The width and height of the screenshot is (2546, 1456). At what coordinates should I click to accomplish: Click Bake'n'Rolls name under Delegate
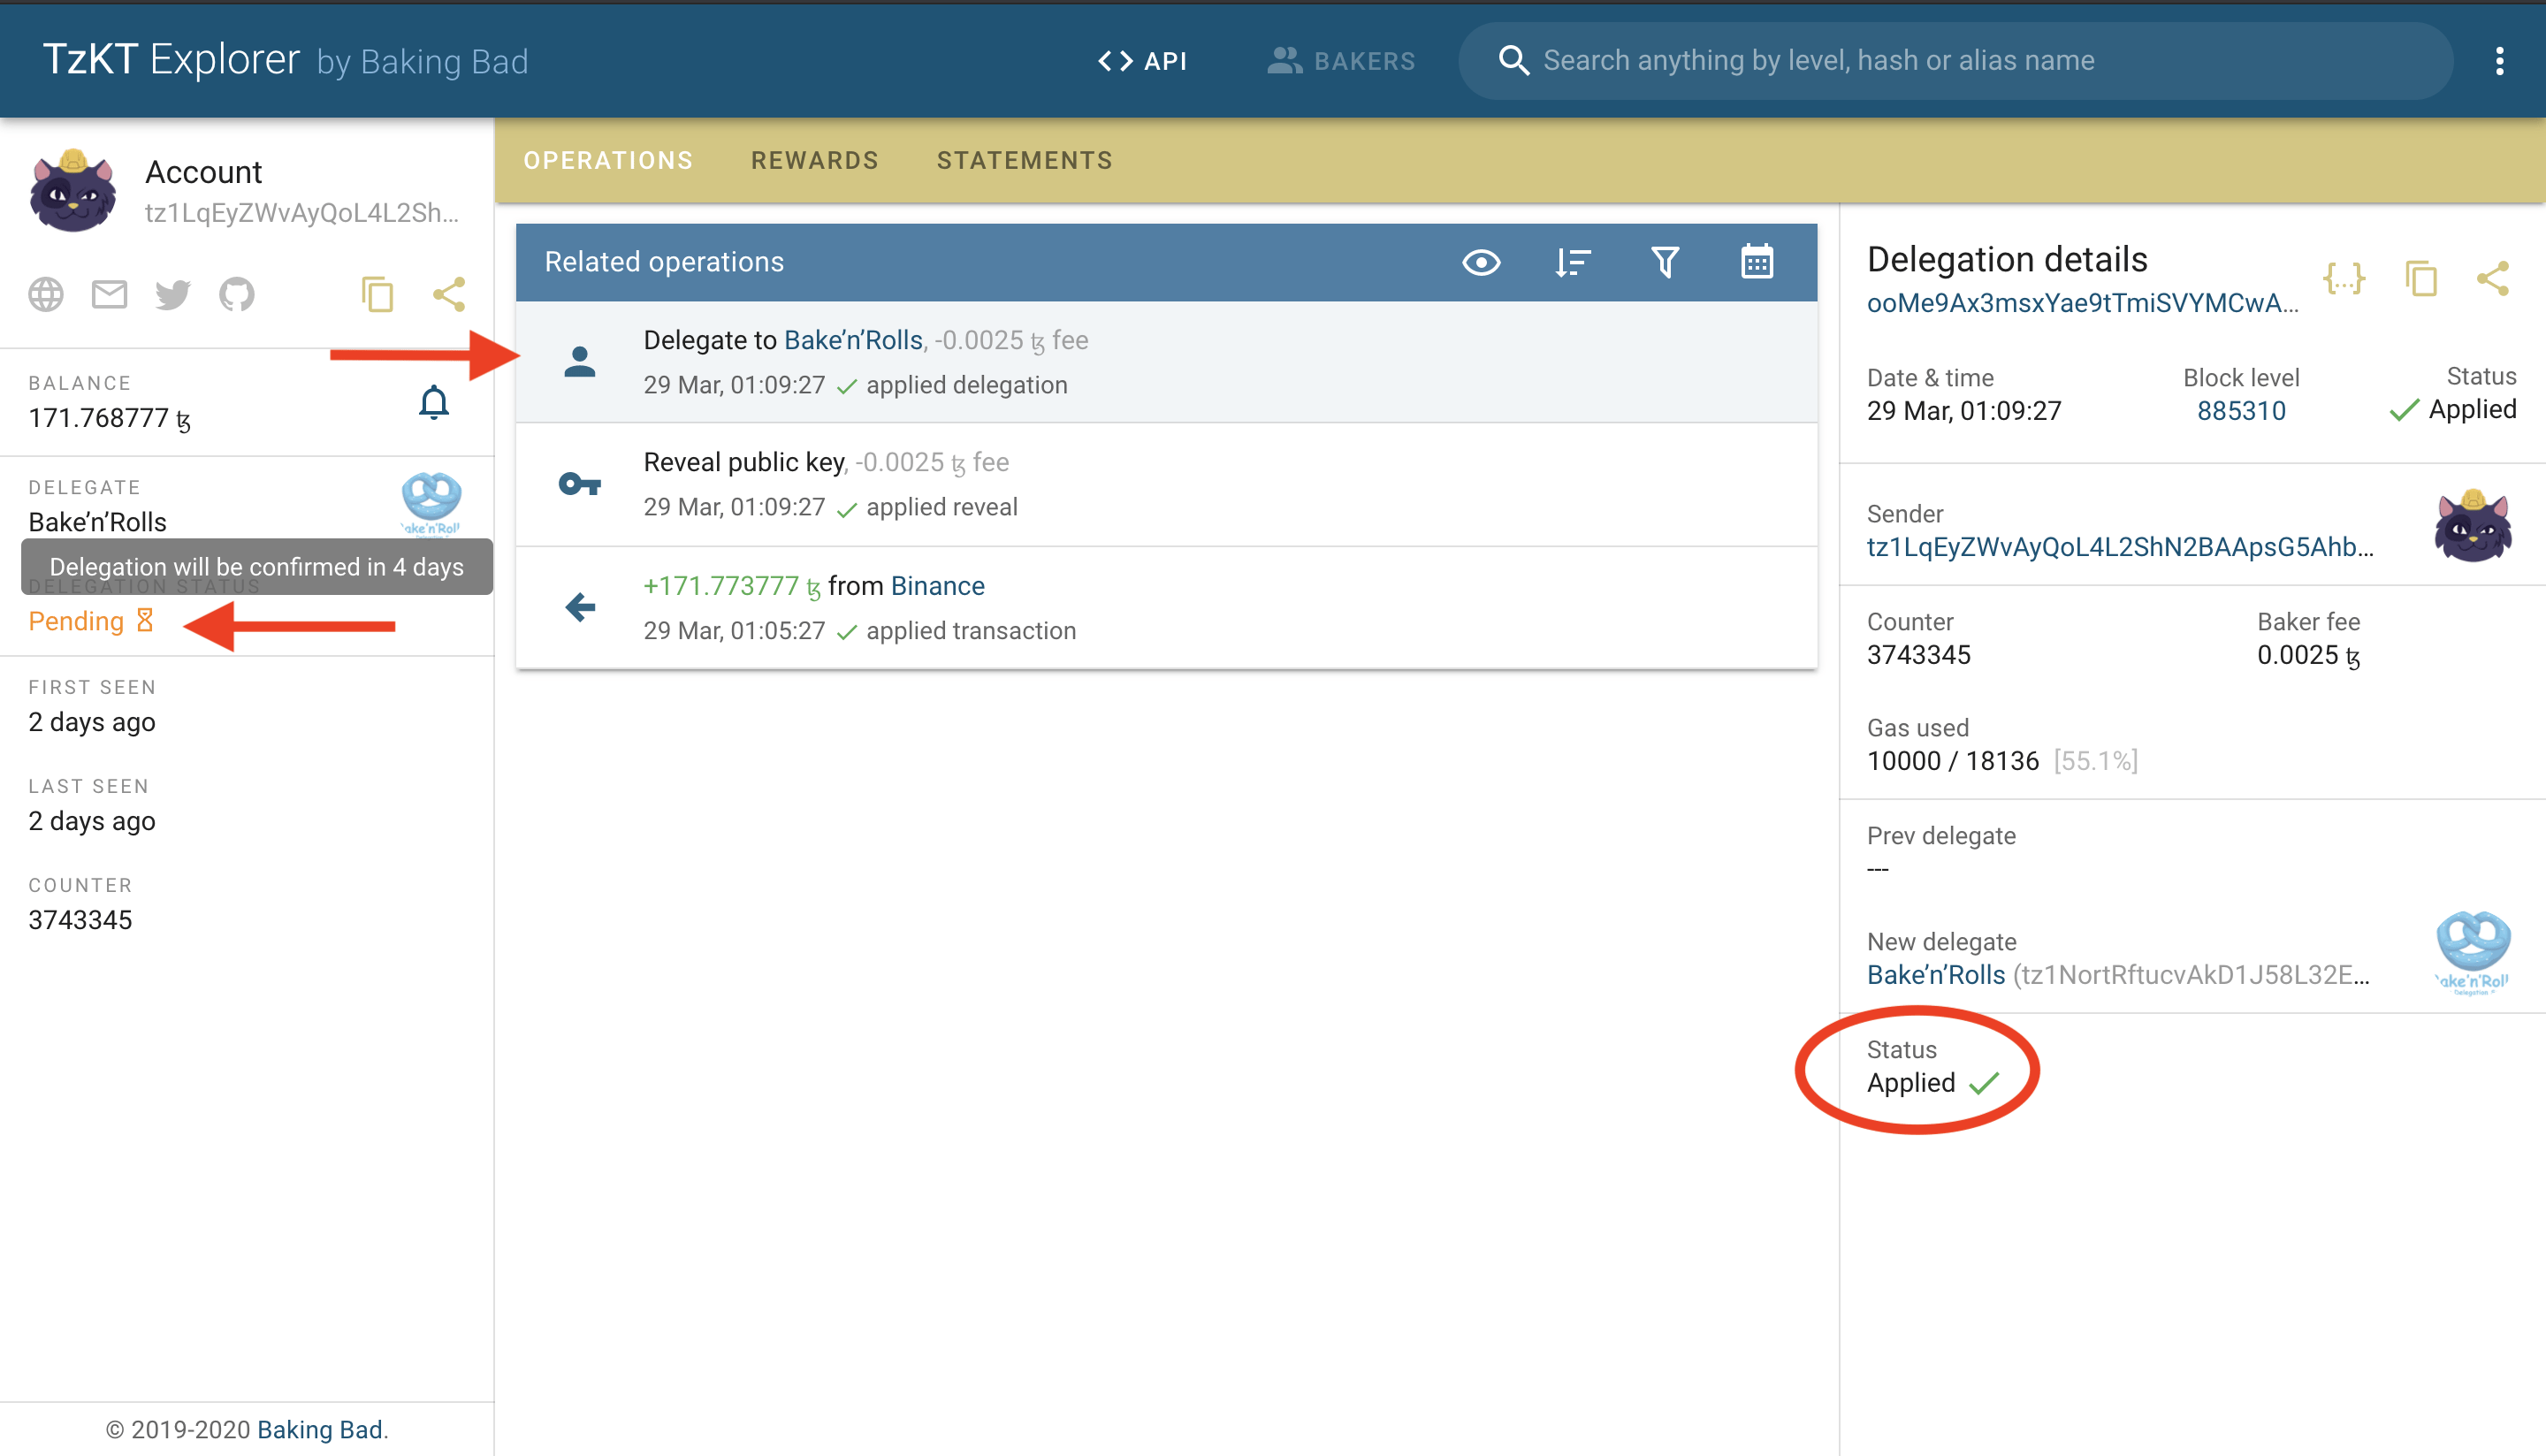[97, 522]
